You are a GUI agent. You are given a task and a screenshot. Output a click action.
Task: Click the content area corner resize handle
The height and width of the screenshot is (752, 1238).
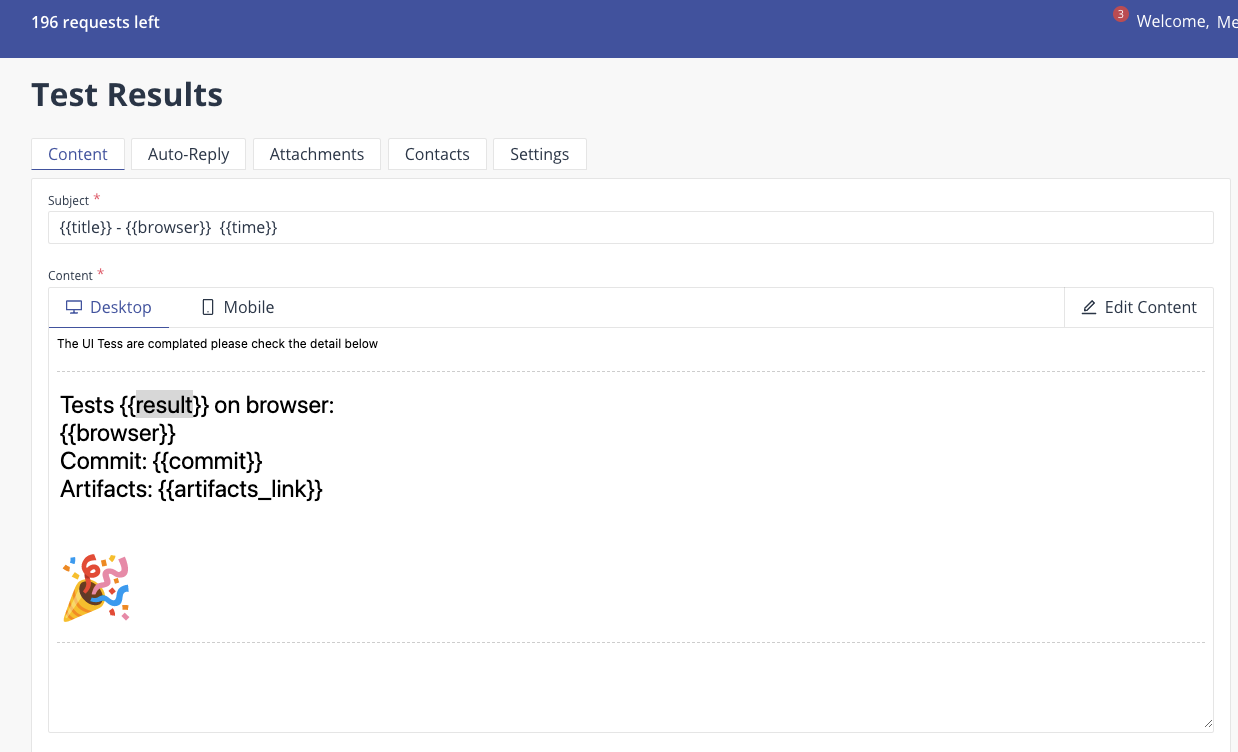1208,723
